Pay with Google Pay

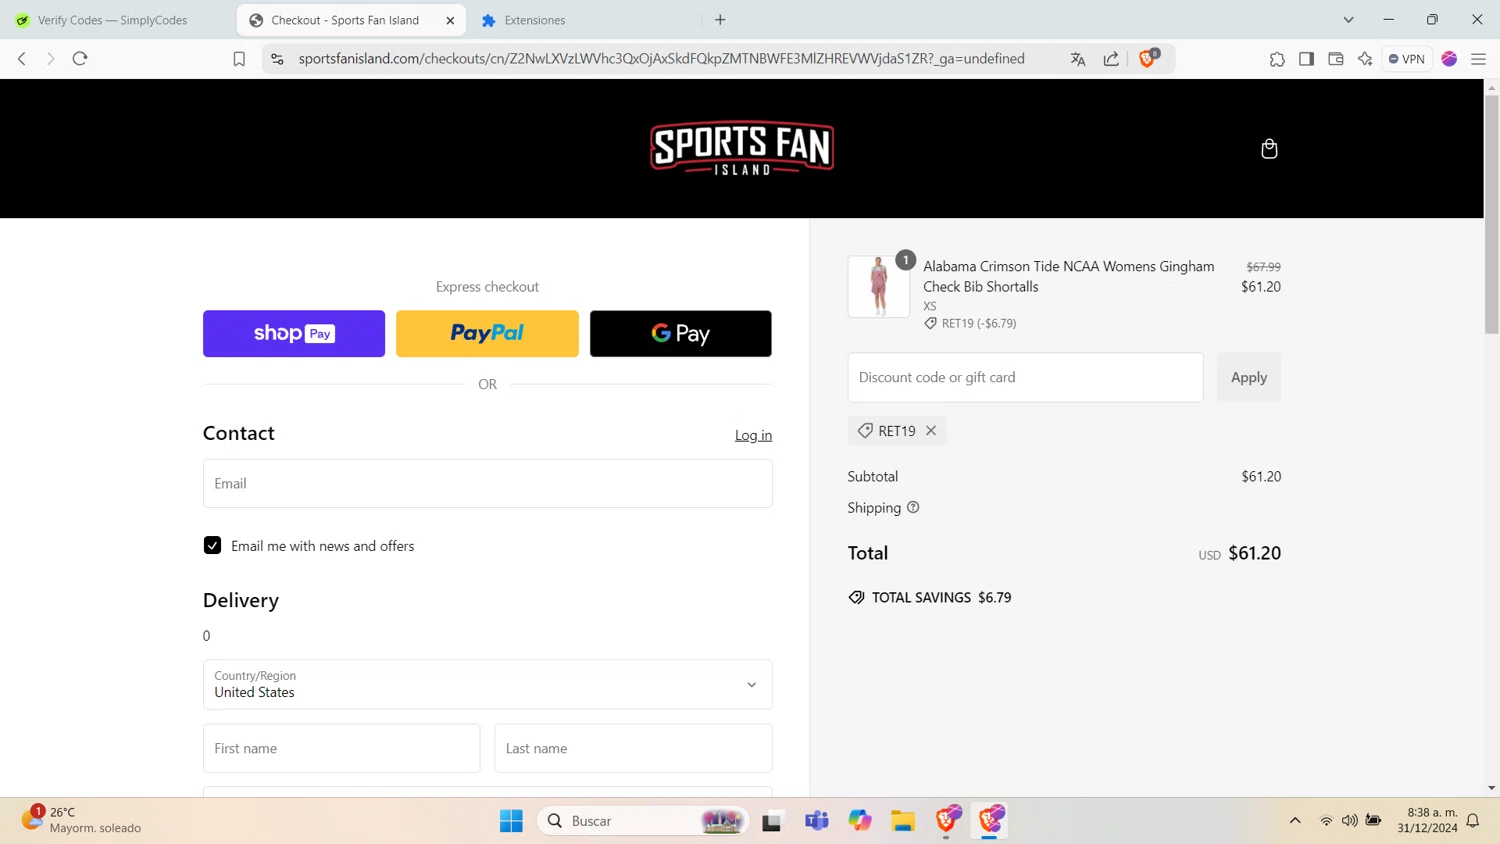pyautogui.click(x=681, y=333)
